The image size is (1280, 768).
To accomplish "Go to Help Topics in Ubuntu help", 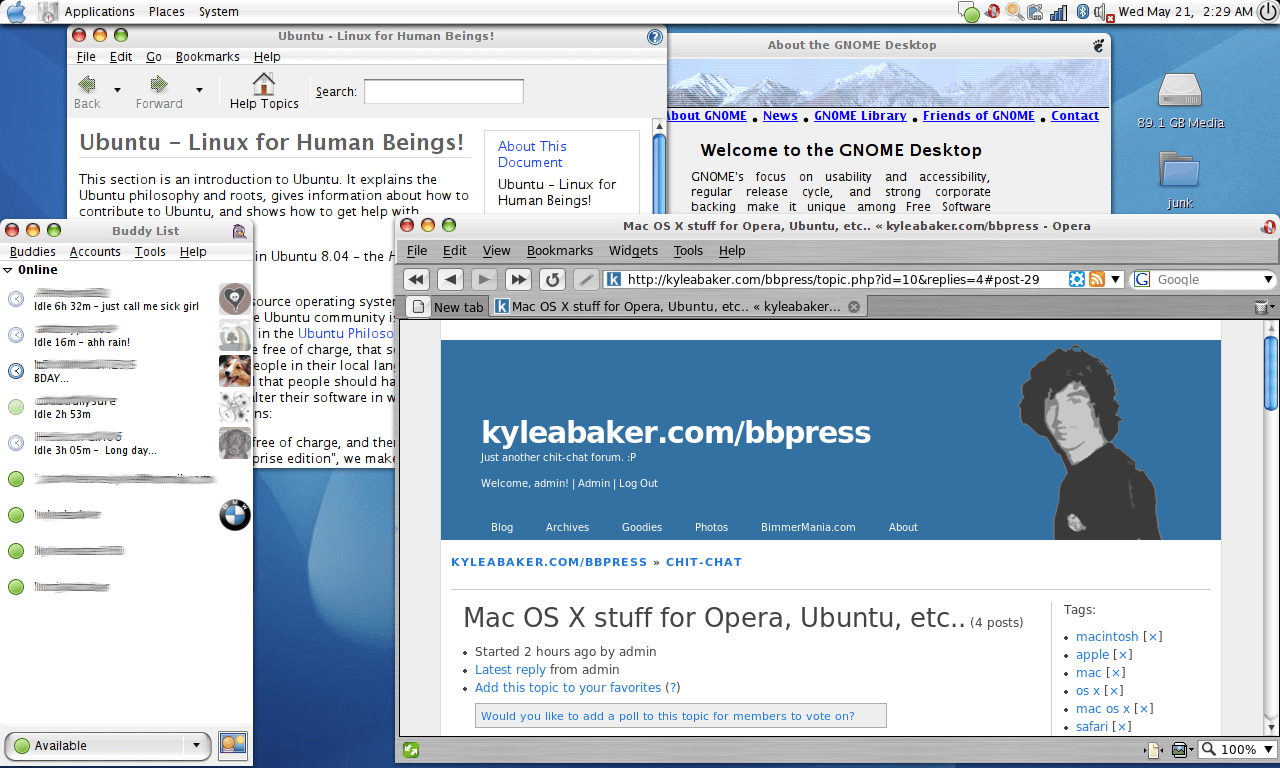I will [264, 91].
